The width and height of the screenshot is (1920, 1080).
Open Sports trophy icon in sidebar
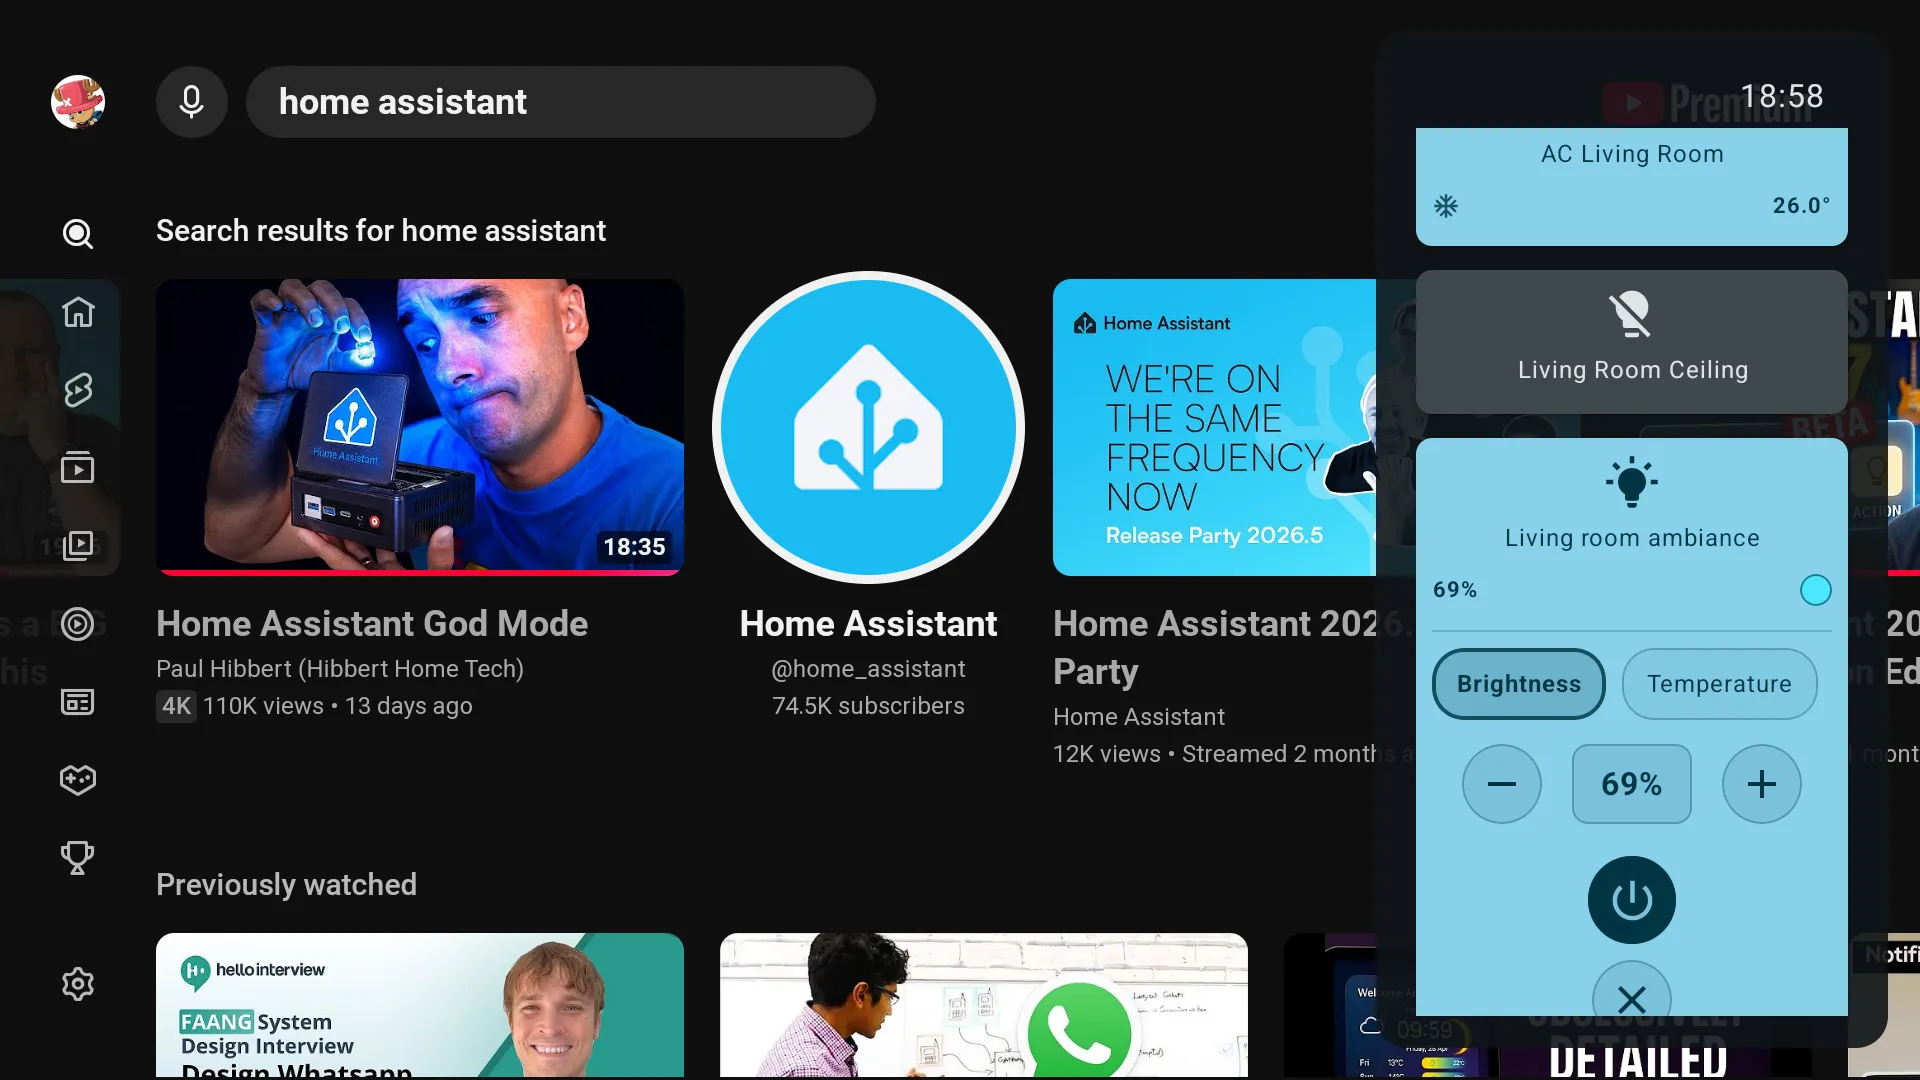pyautogui.click(x=78, y=858)
